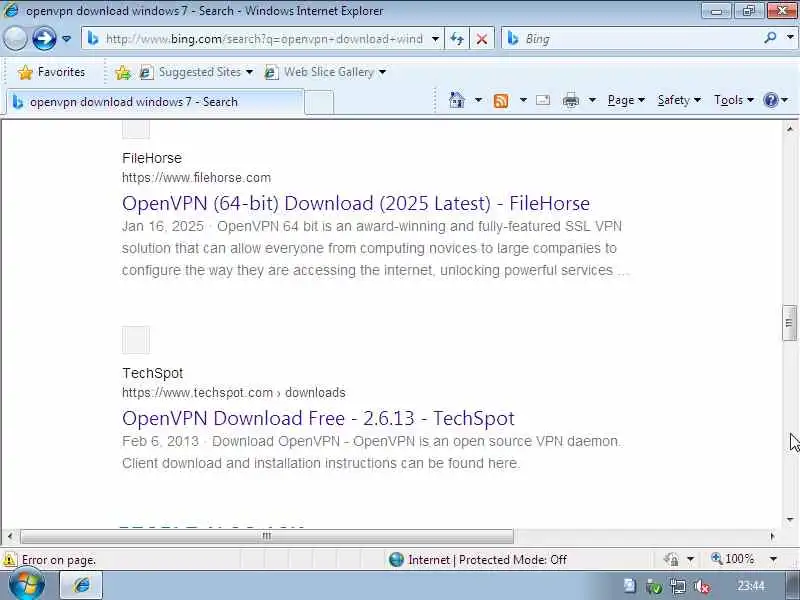Open the recent pages dropdown arrow

pos(66,39)
